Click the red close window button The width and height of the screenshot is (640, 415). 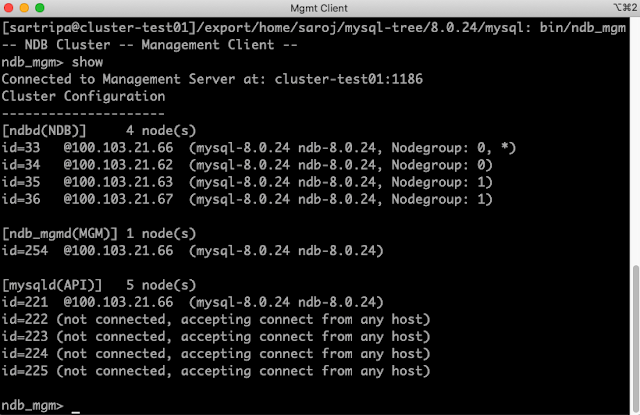8,8
